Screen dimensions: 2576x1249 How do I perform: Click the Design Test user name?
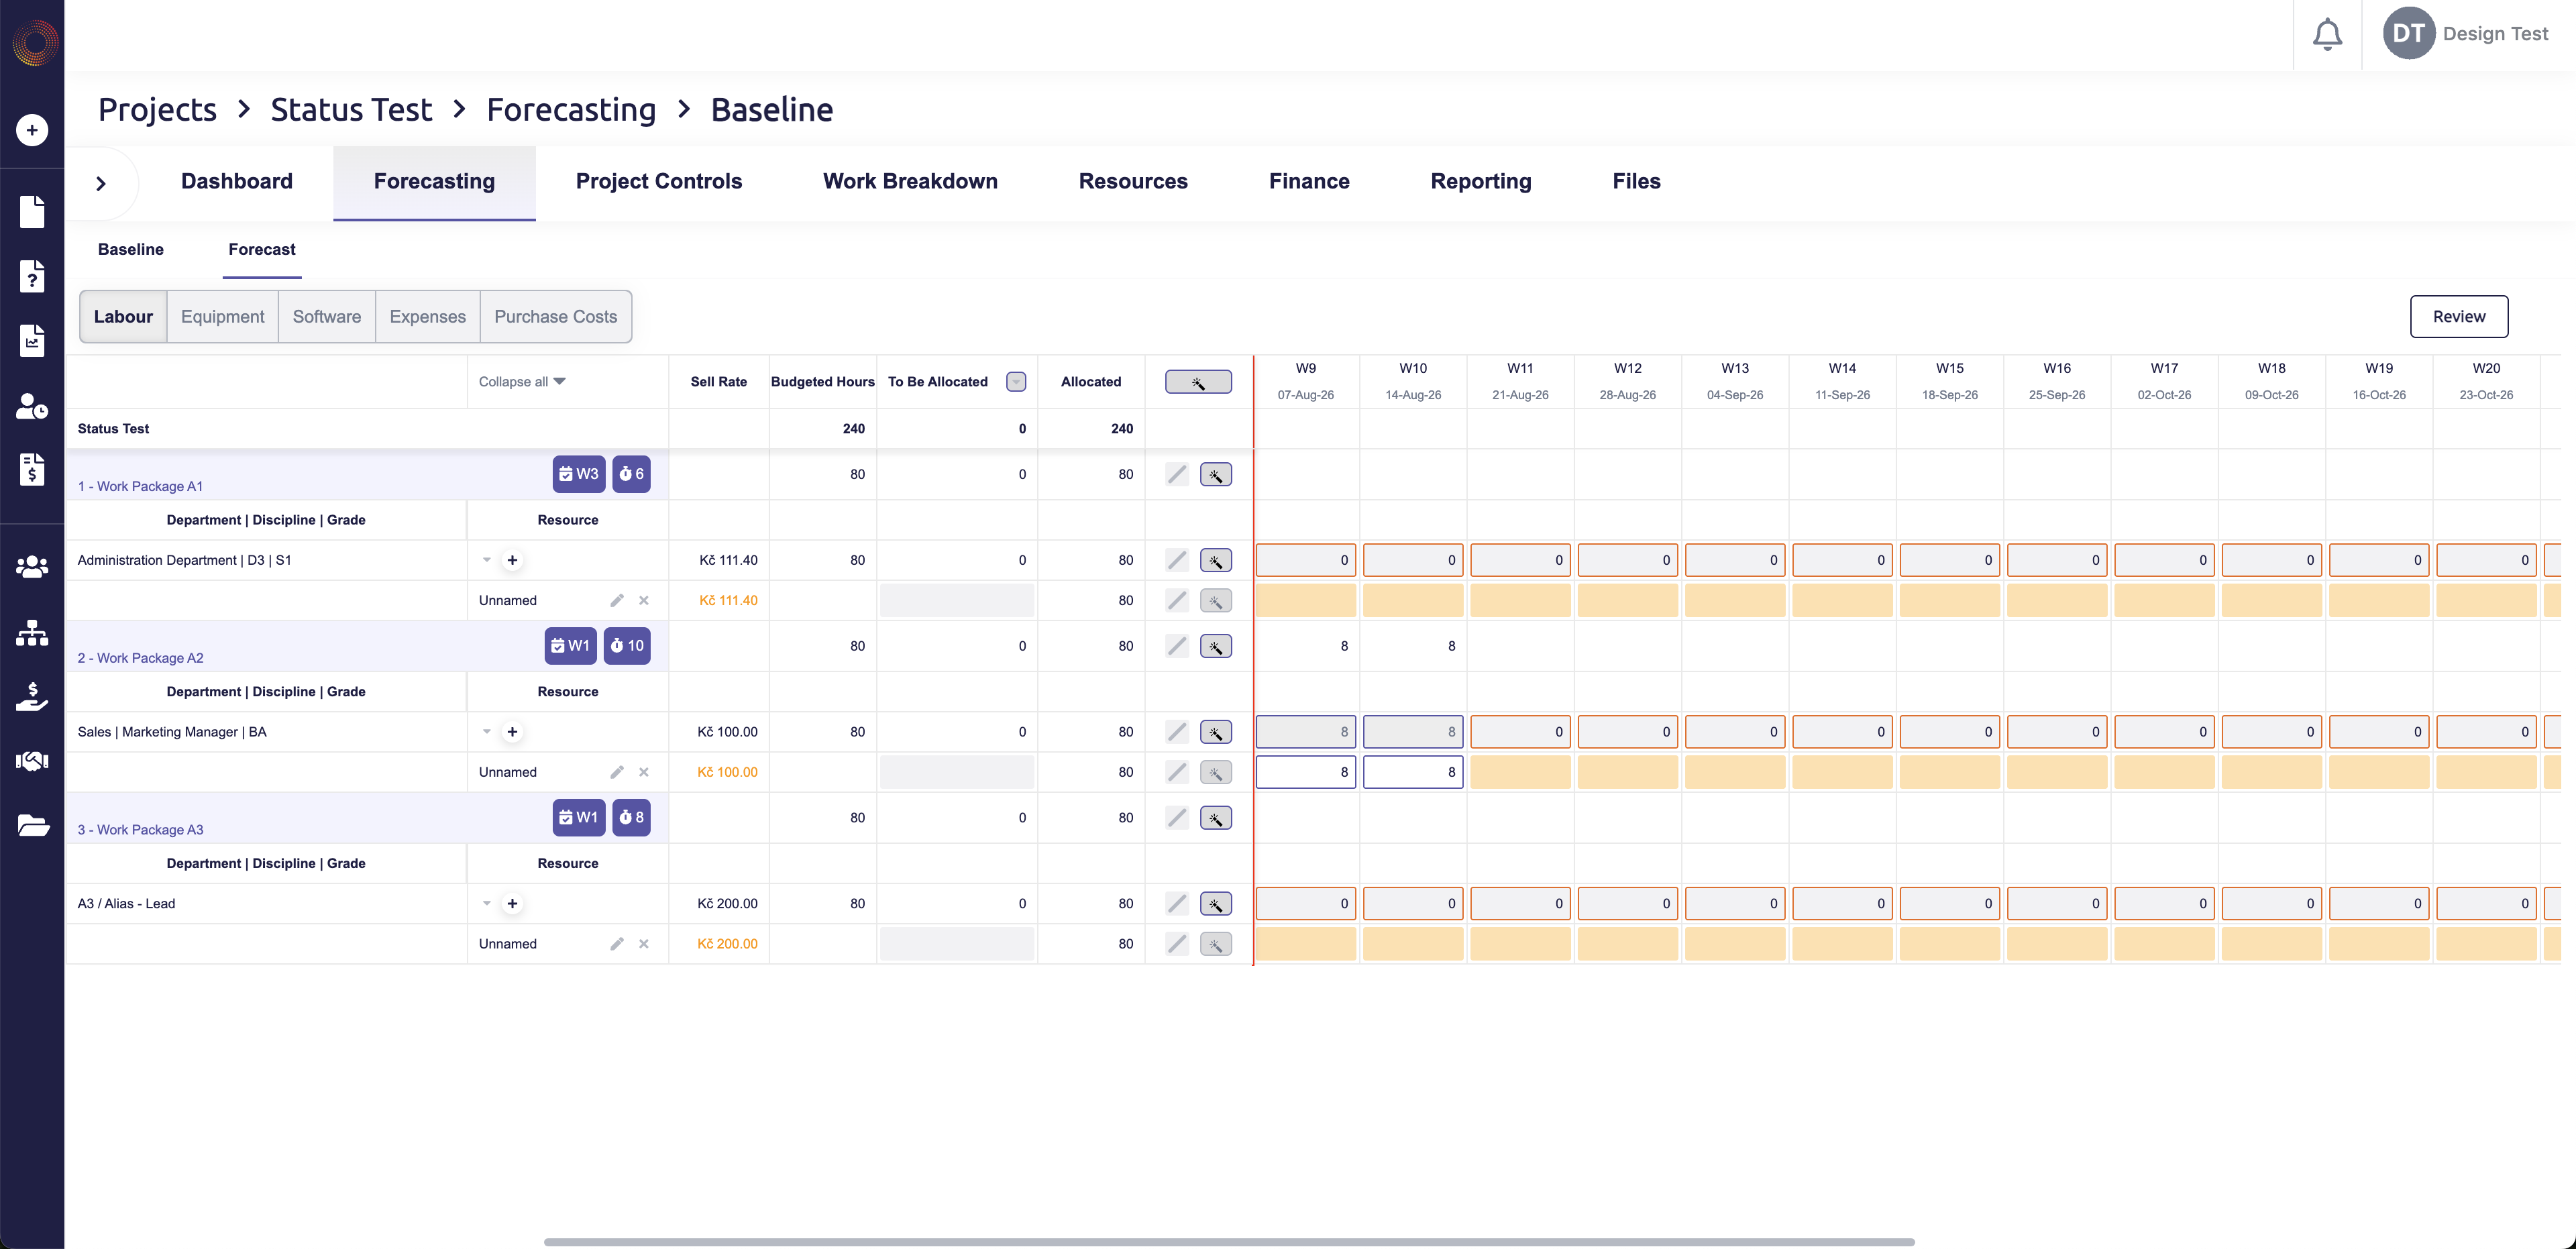click(2495, 34)
